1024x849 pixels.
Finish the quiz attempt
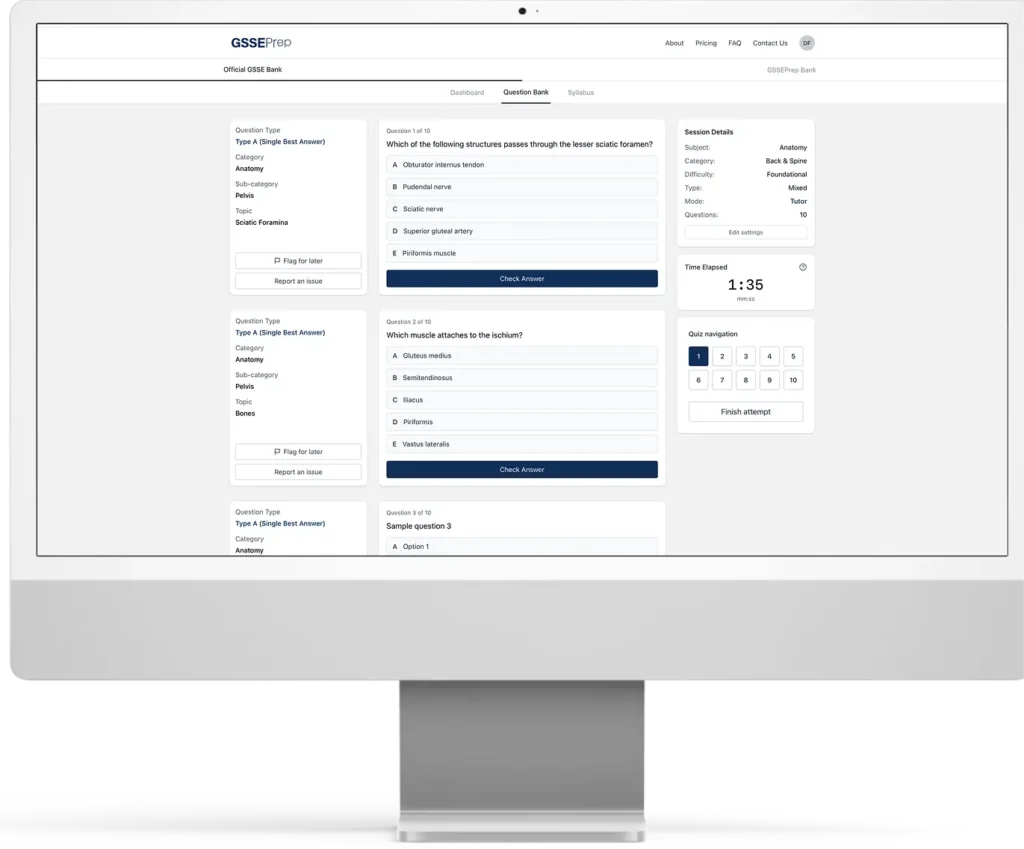(745, 412)
